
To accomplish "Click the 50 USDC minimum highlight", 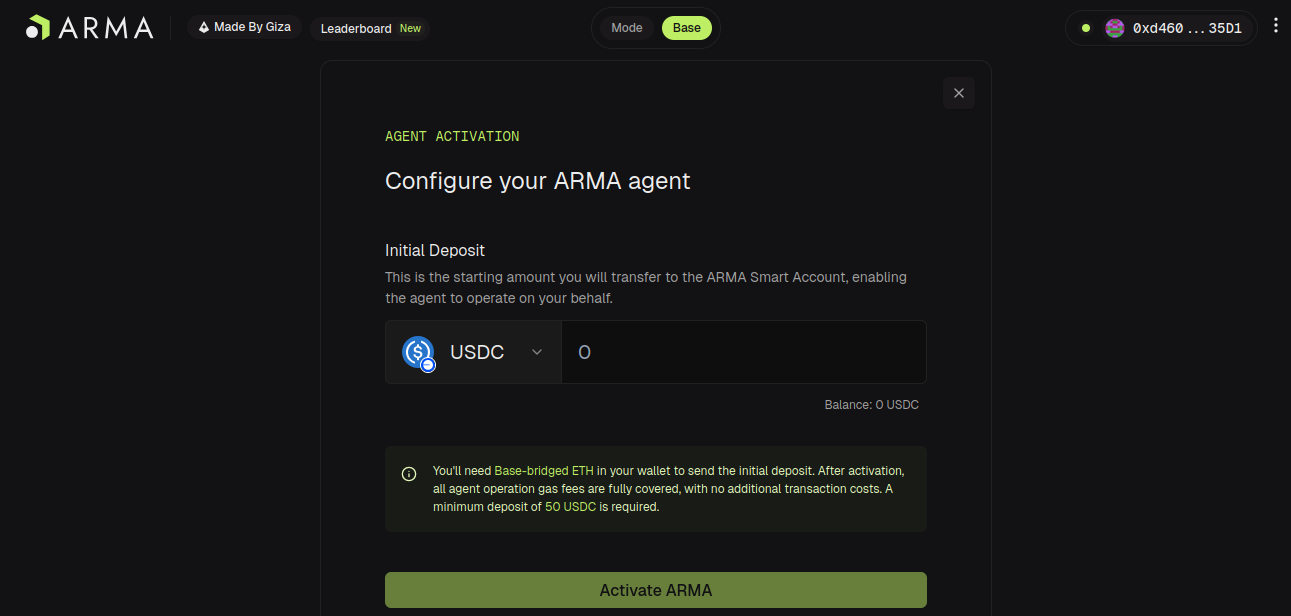I will (x=570, y=507).
